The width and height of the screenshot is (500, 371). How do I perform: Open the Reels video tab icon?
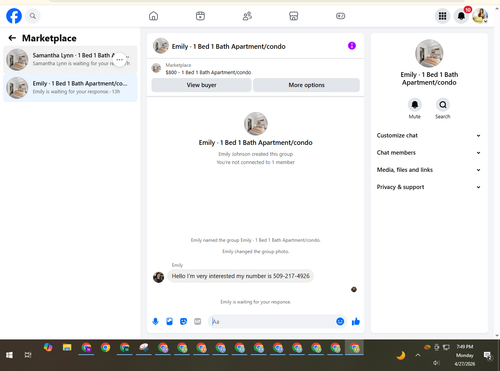pyautogui.click(x=200, y=16)
